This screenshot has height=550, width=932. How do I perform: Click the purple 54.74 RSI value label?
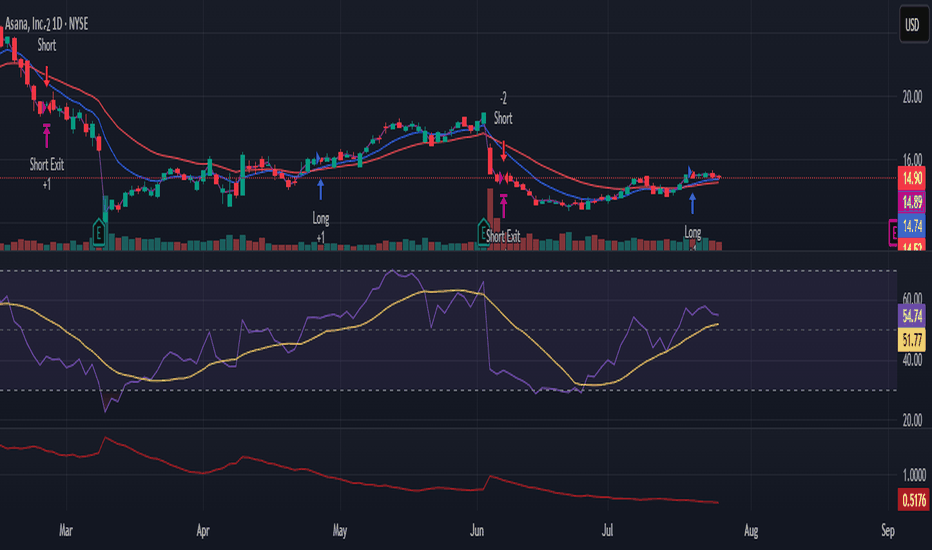[912, 316]
